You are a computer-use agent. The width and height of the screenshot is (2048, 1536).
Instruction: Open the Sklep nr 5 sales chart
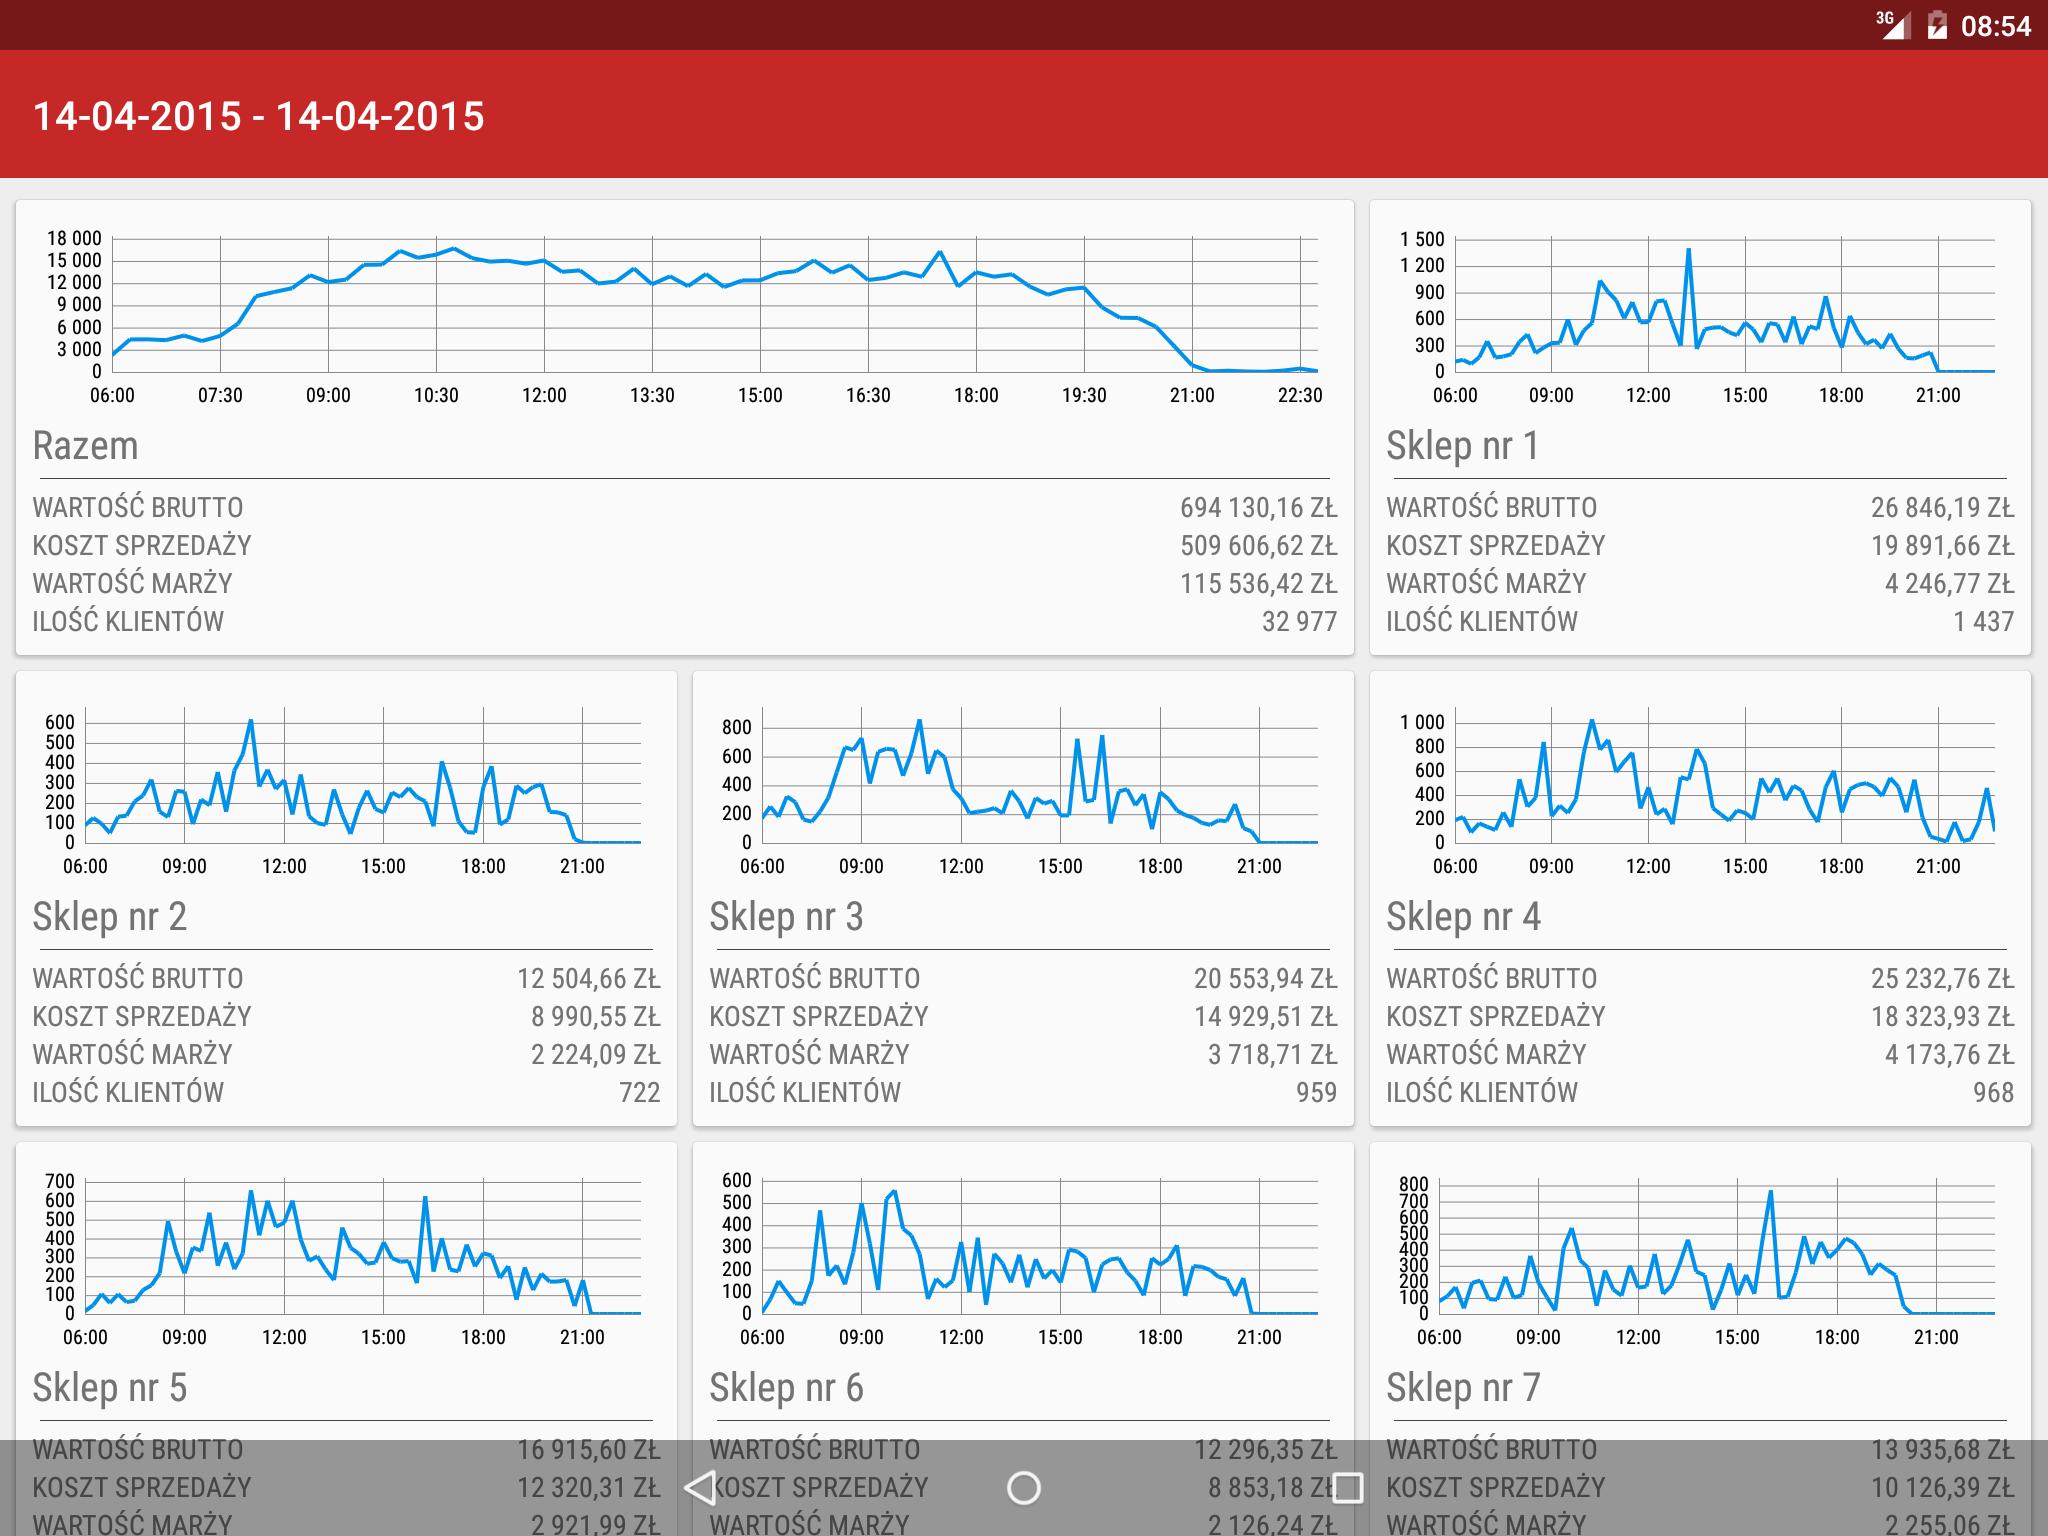click(x=342, y=1260)
